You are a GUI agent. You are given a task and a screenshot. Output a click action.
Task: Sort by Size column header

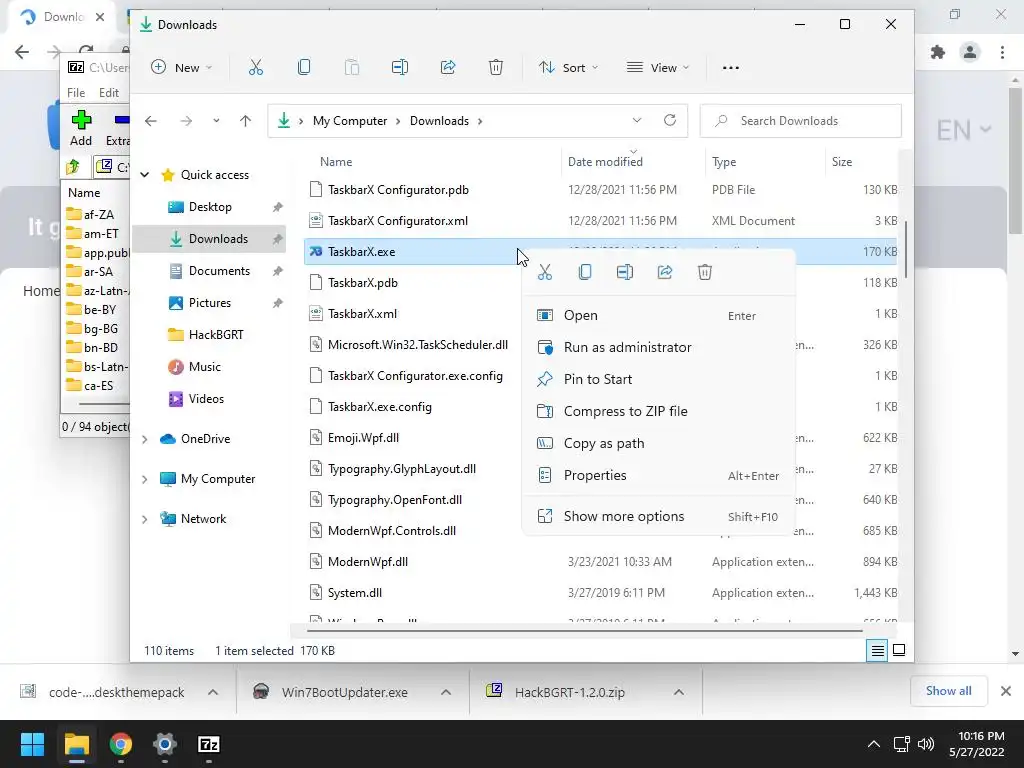(x=842, y=162)
